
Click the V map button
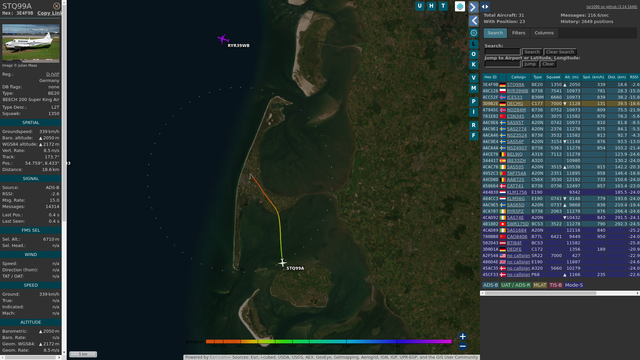pyautogui.click(x=473, y=78)
